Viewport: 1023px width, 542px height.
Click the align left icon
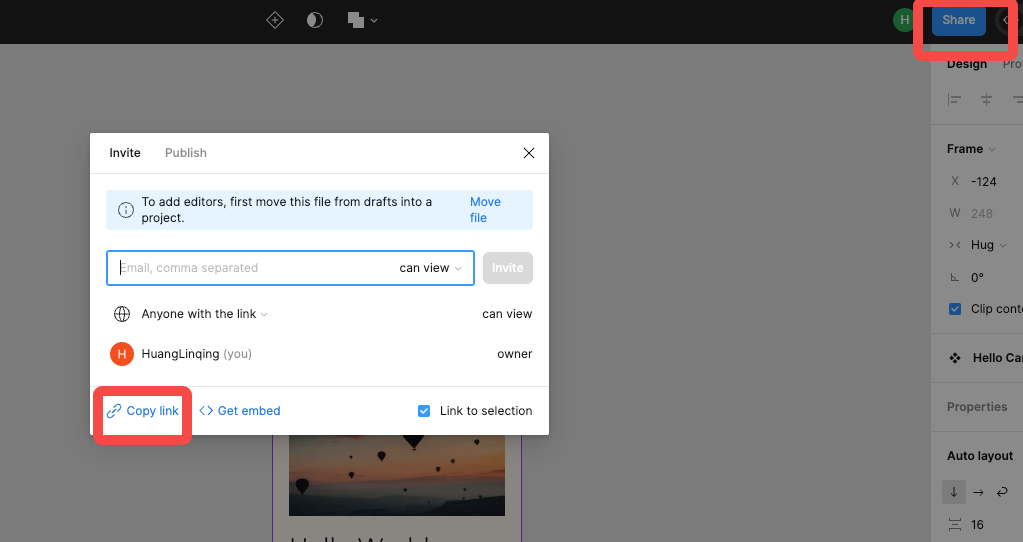[x=954, y=99]
